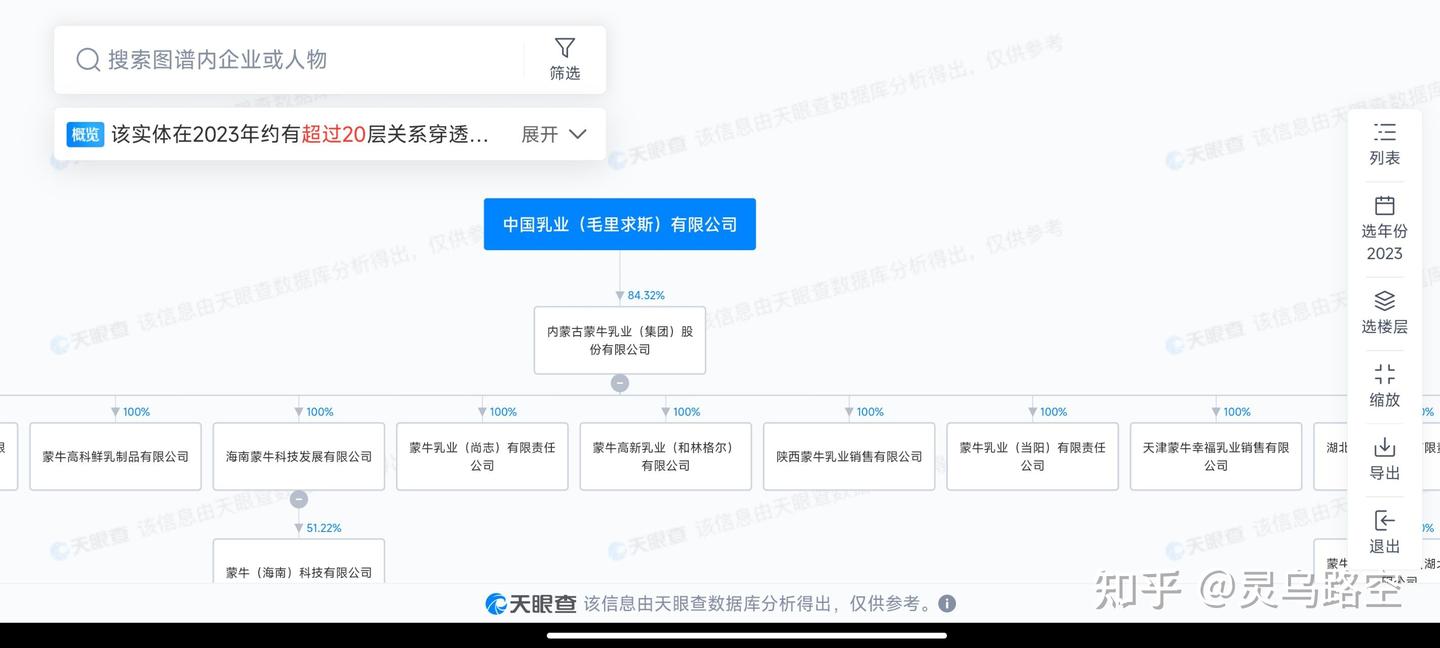Open the 列表 list view icon
Screen dimensions: 1440x648
click(1385, 132)
